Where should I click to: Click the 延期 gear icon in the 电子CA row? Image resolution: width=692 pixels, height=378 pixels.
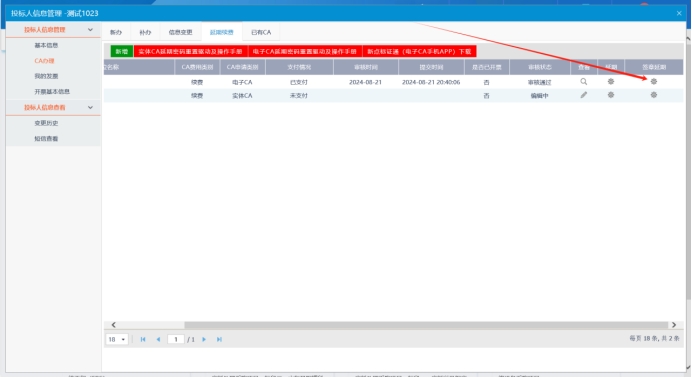pyautogui.click(x=611, y=82)
